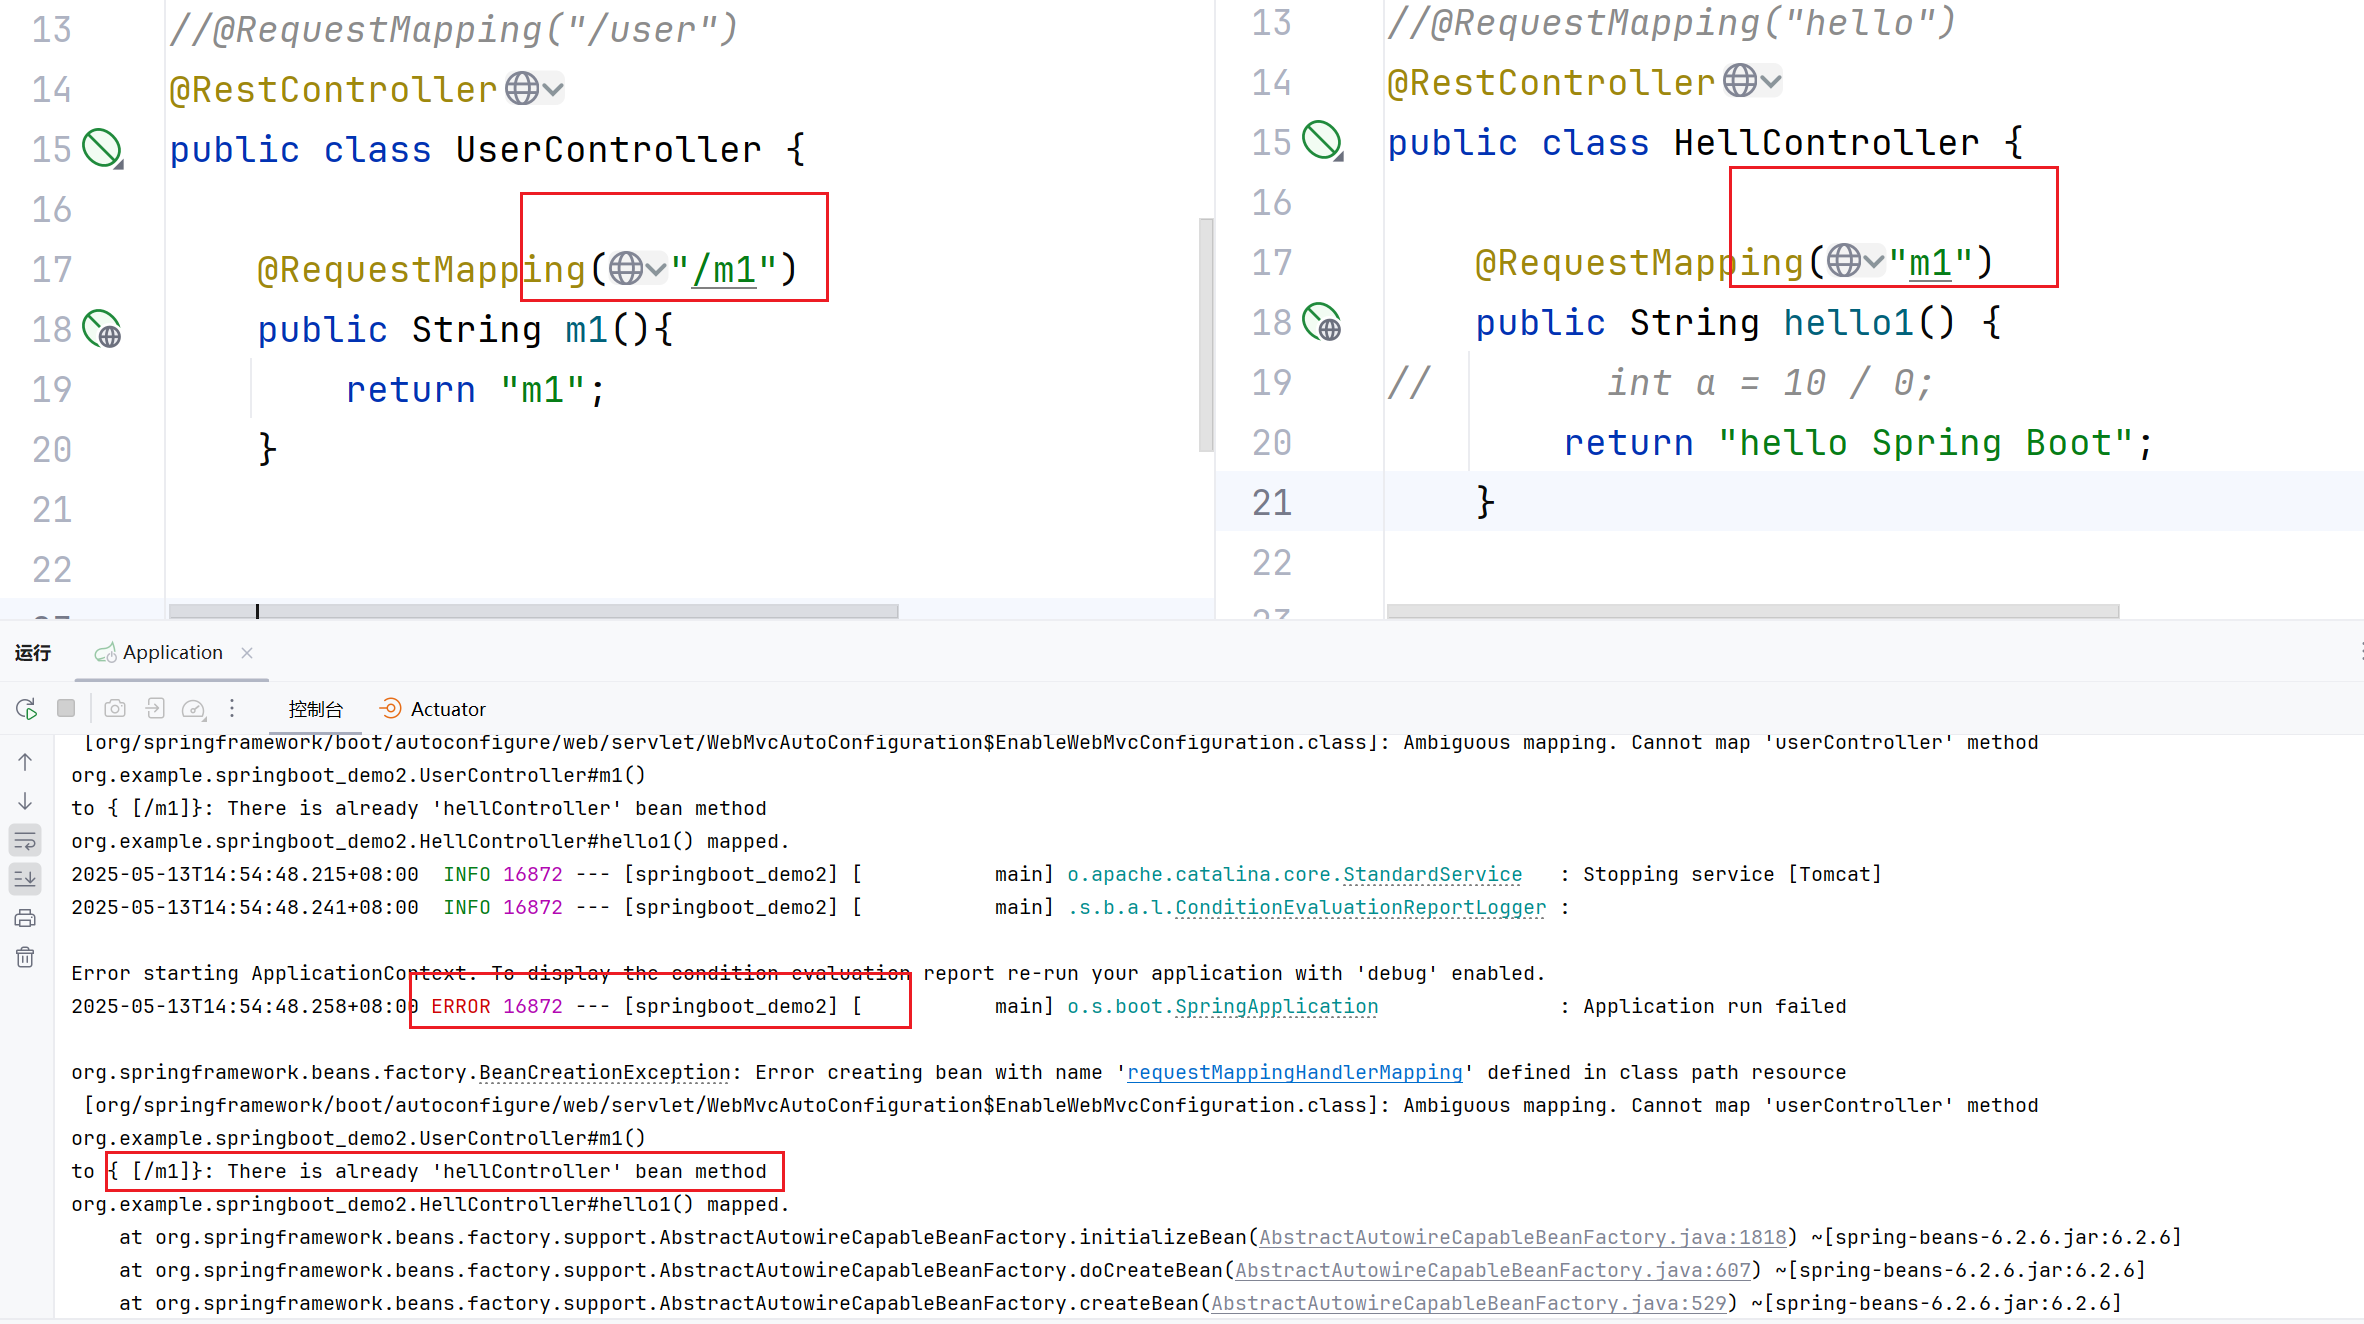This screenshot has height=1324, width=2364.
Task: Jump to previous stack trace with the up arrow
Action: click(25, 762)
